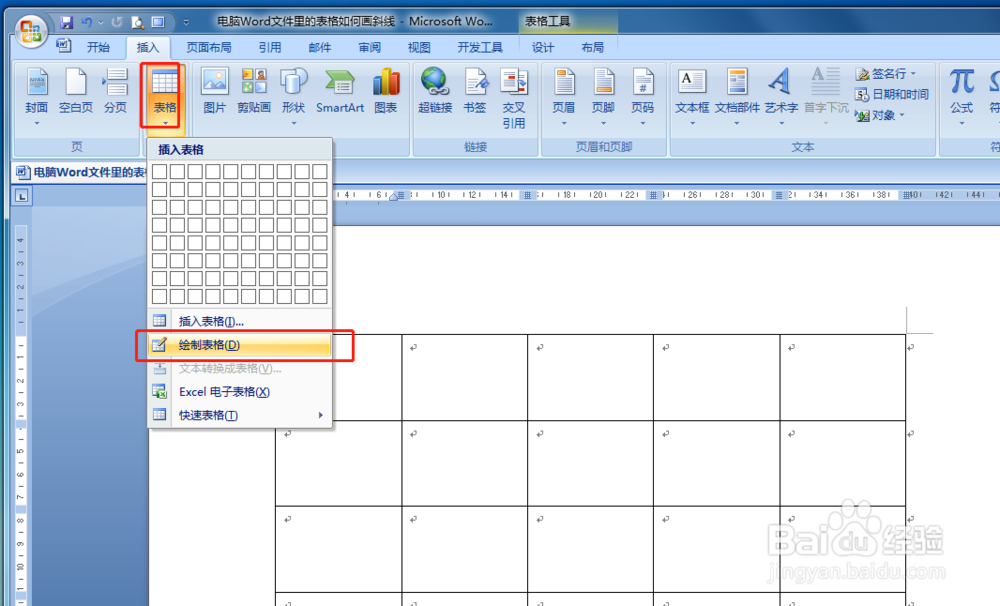Go to the 审阅 tab
This screenshot has height=606, width=1000.
369,47
